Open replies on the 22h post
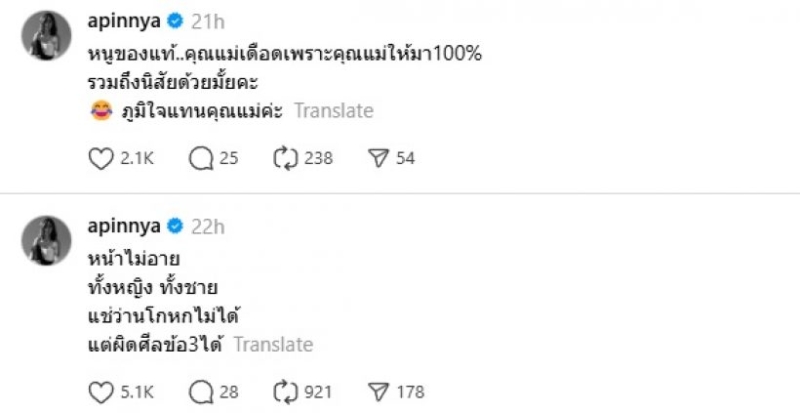 click(200, 391)
